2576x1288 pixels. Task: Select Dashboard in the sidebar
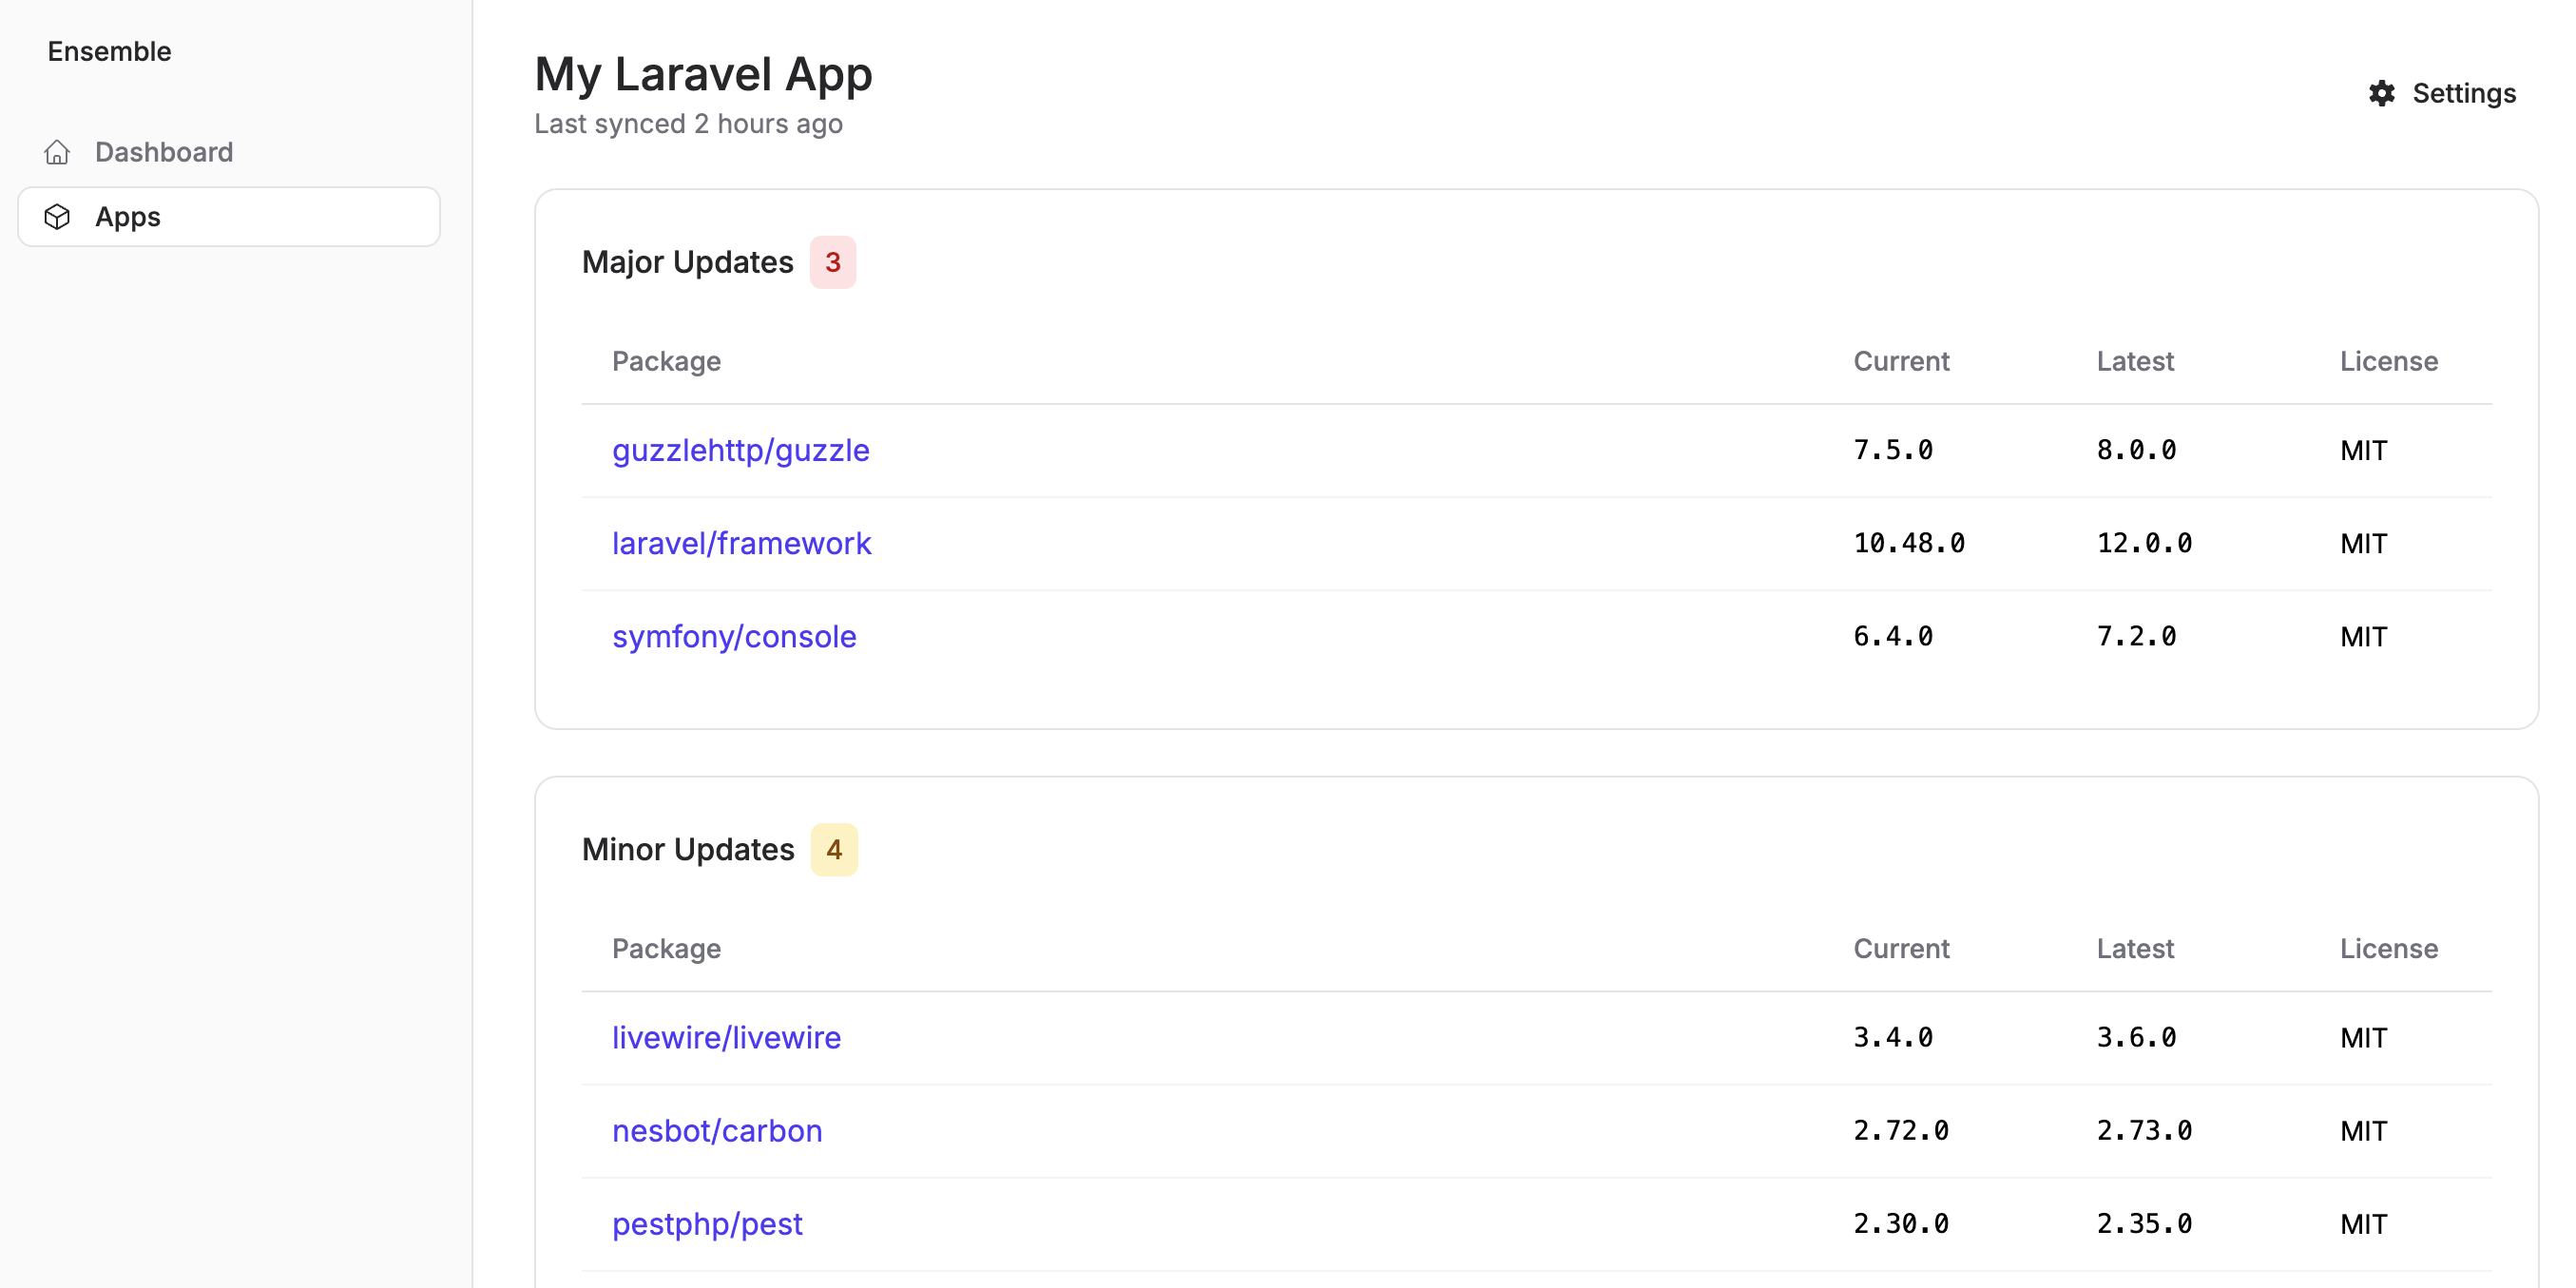coord(163,151)
